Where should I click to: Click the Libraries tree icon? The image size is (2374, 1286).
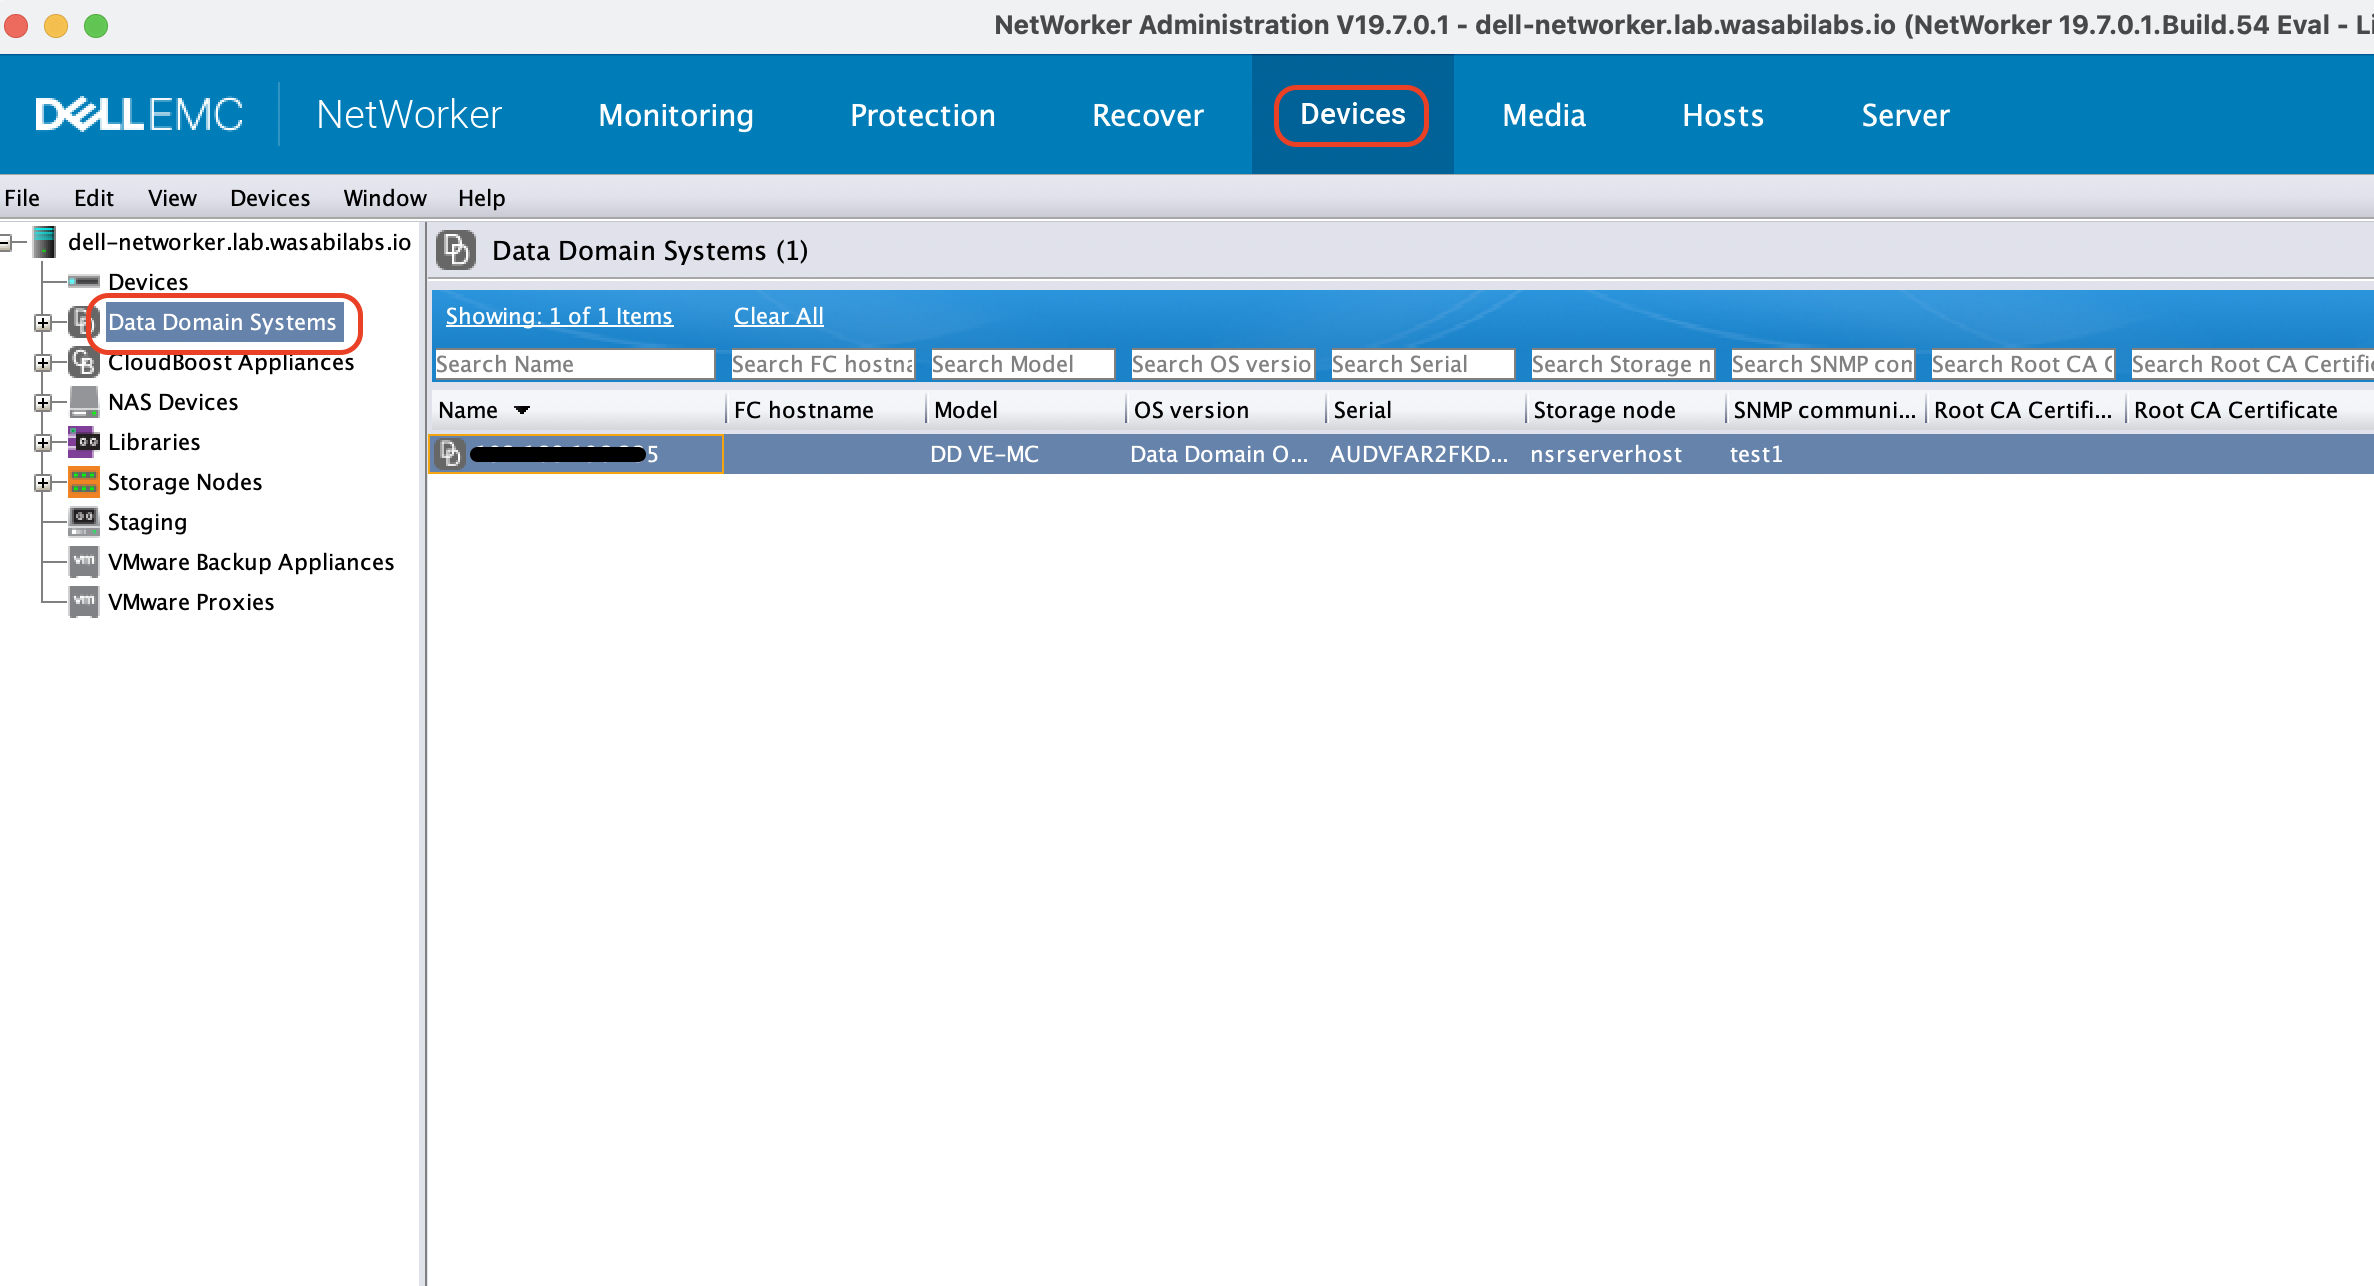point(84,442)
